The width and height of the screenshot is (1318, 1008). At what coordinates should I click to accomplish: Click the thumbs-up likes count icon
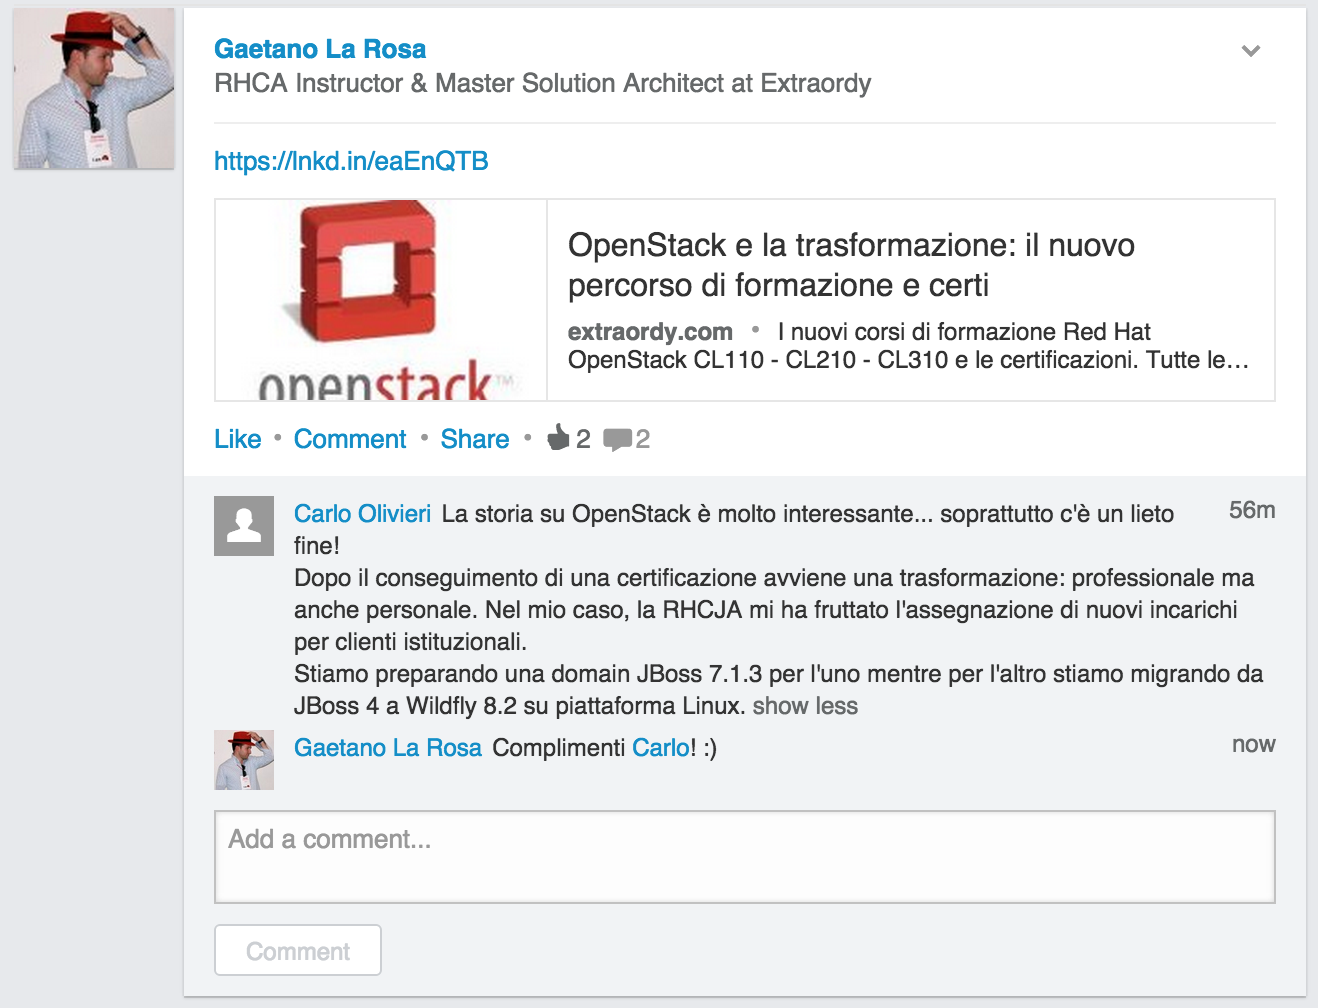point(558,438)
